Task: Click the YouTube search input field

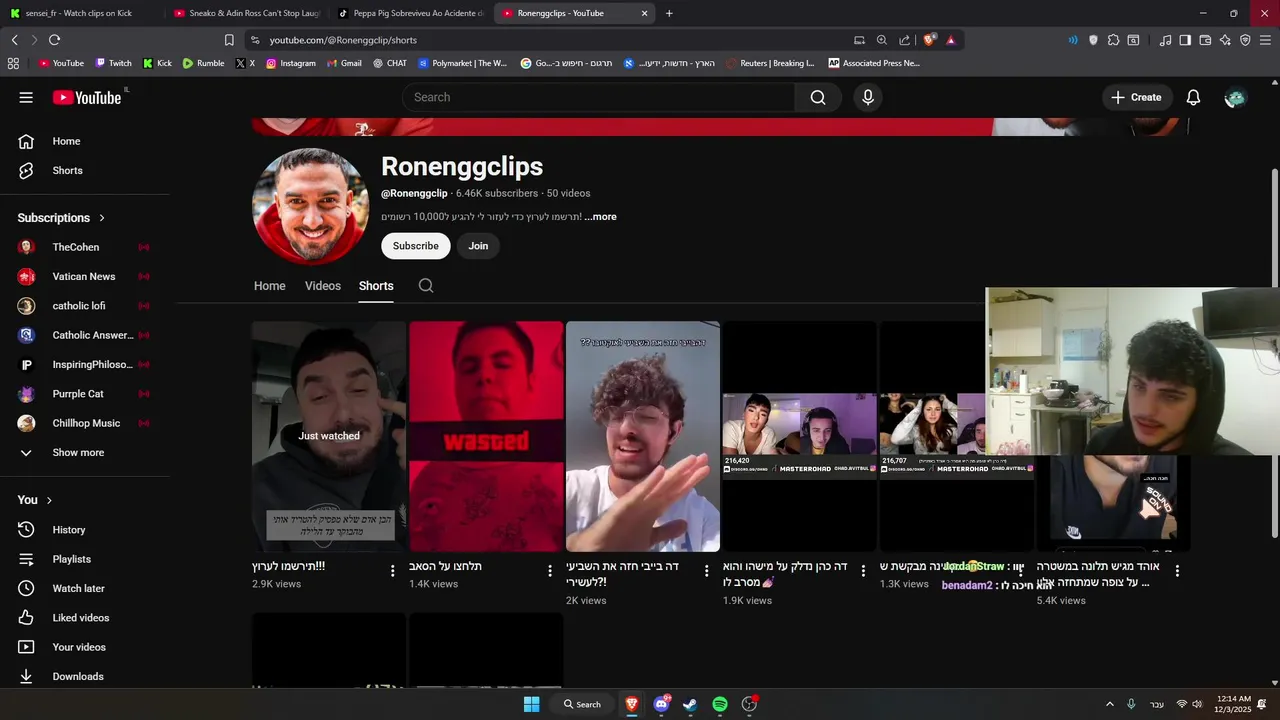Action: (x=599, y=97)
